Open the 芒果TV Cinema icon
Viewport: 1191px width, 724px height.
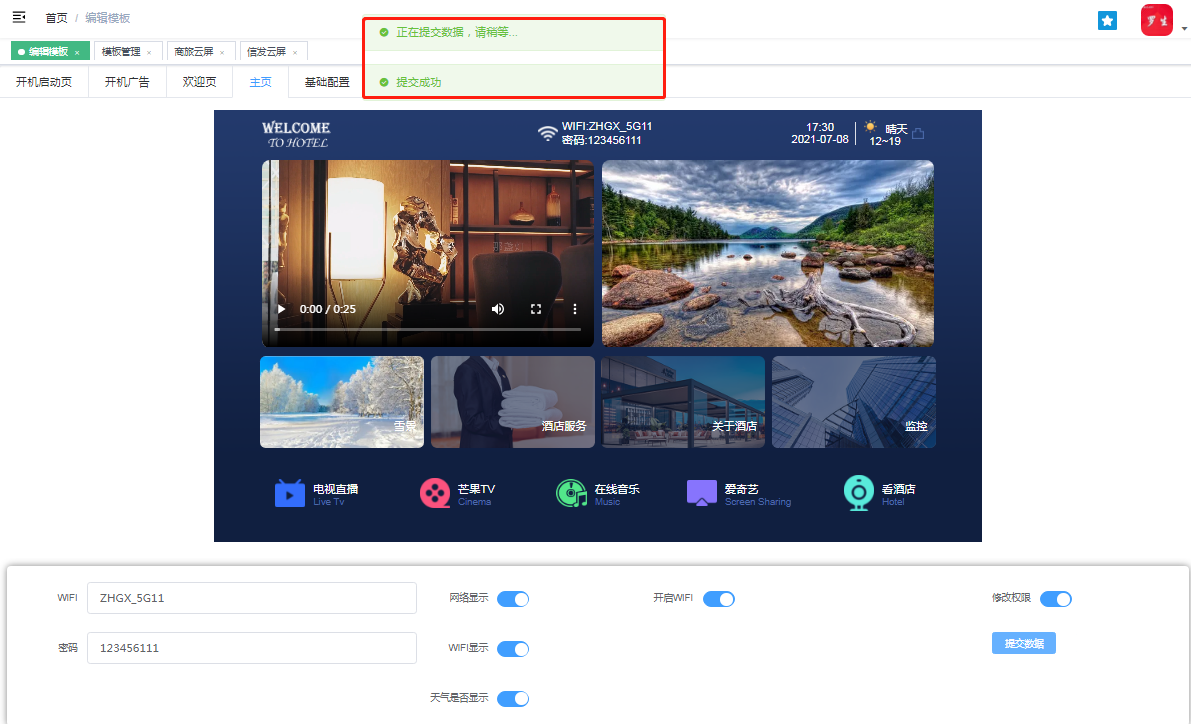click(435, 493)
